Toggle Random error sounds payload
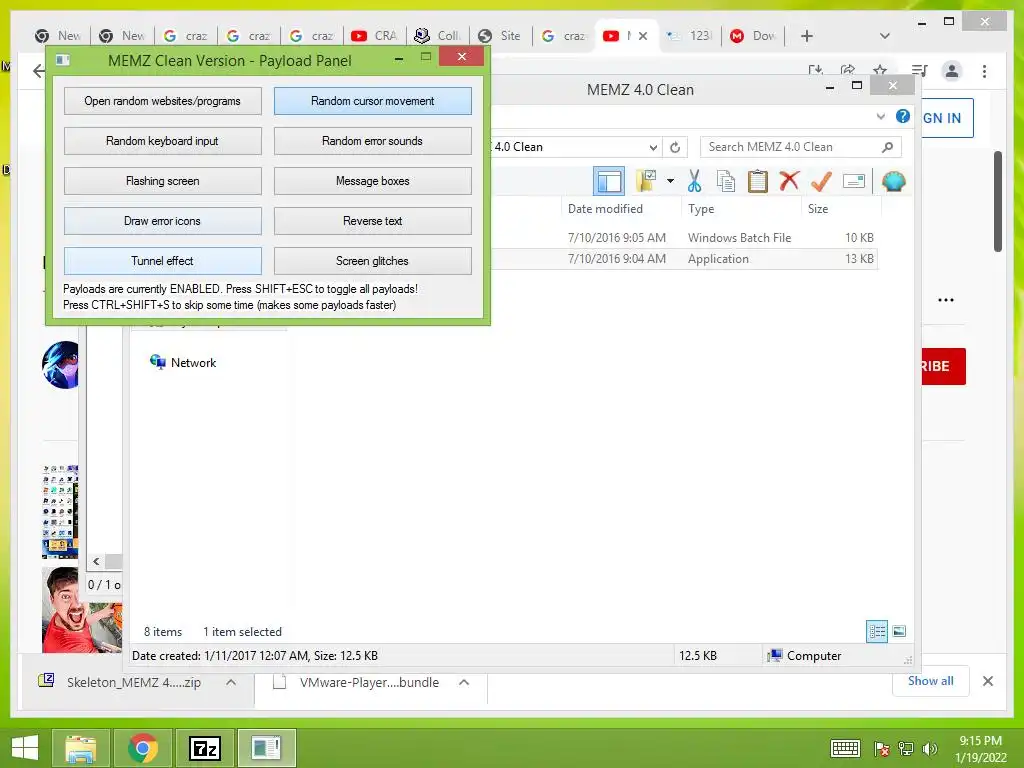This screenshot has height=768, width=1024. pyautogui.click(x=372, y=141)
